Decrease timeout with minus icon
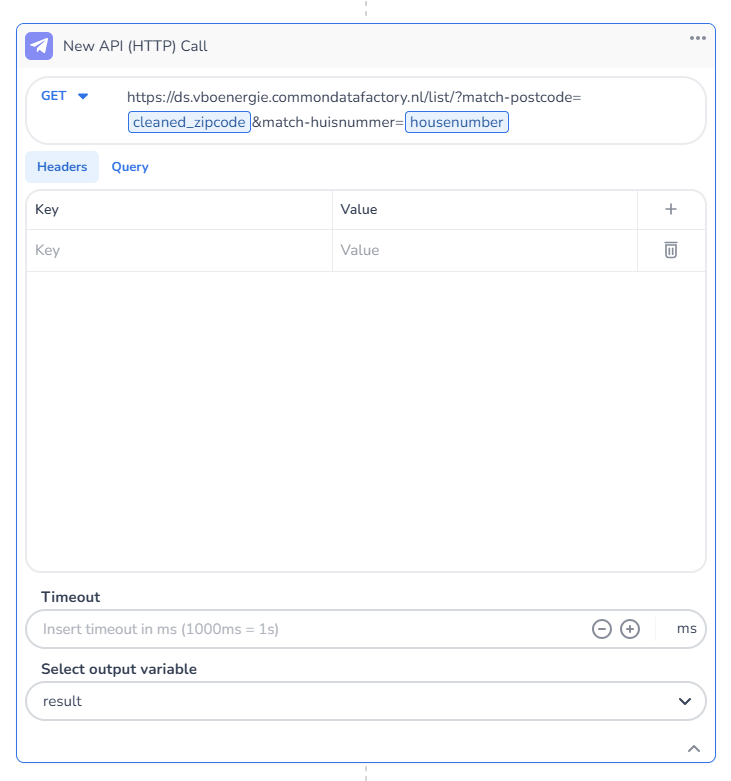 point(602,629)
